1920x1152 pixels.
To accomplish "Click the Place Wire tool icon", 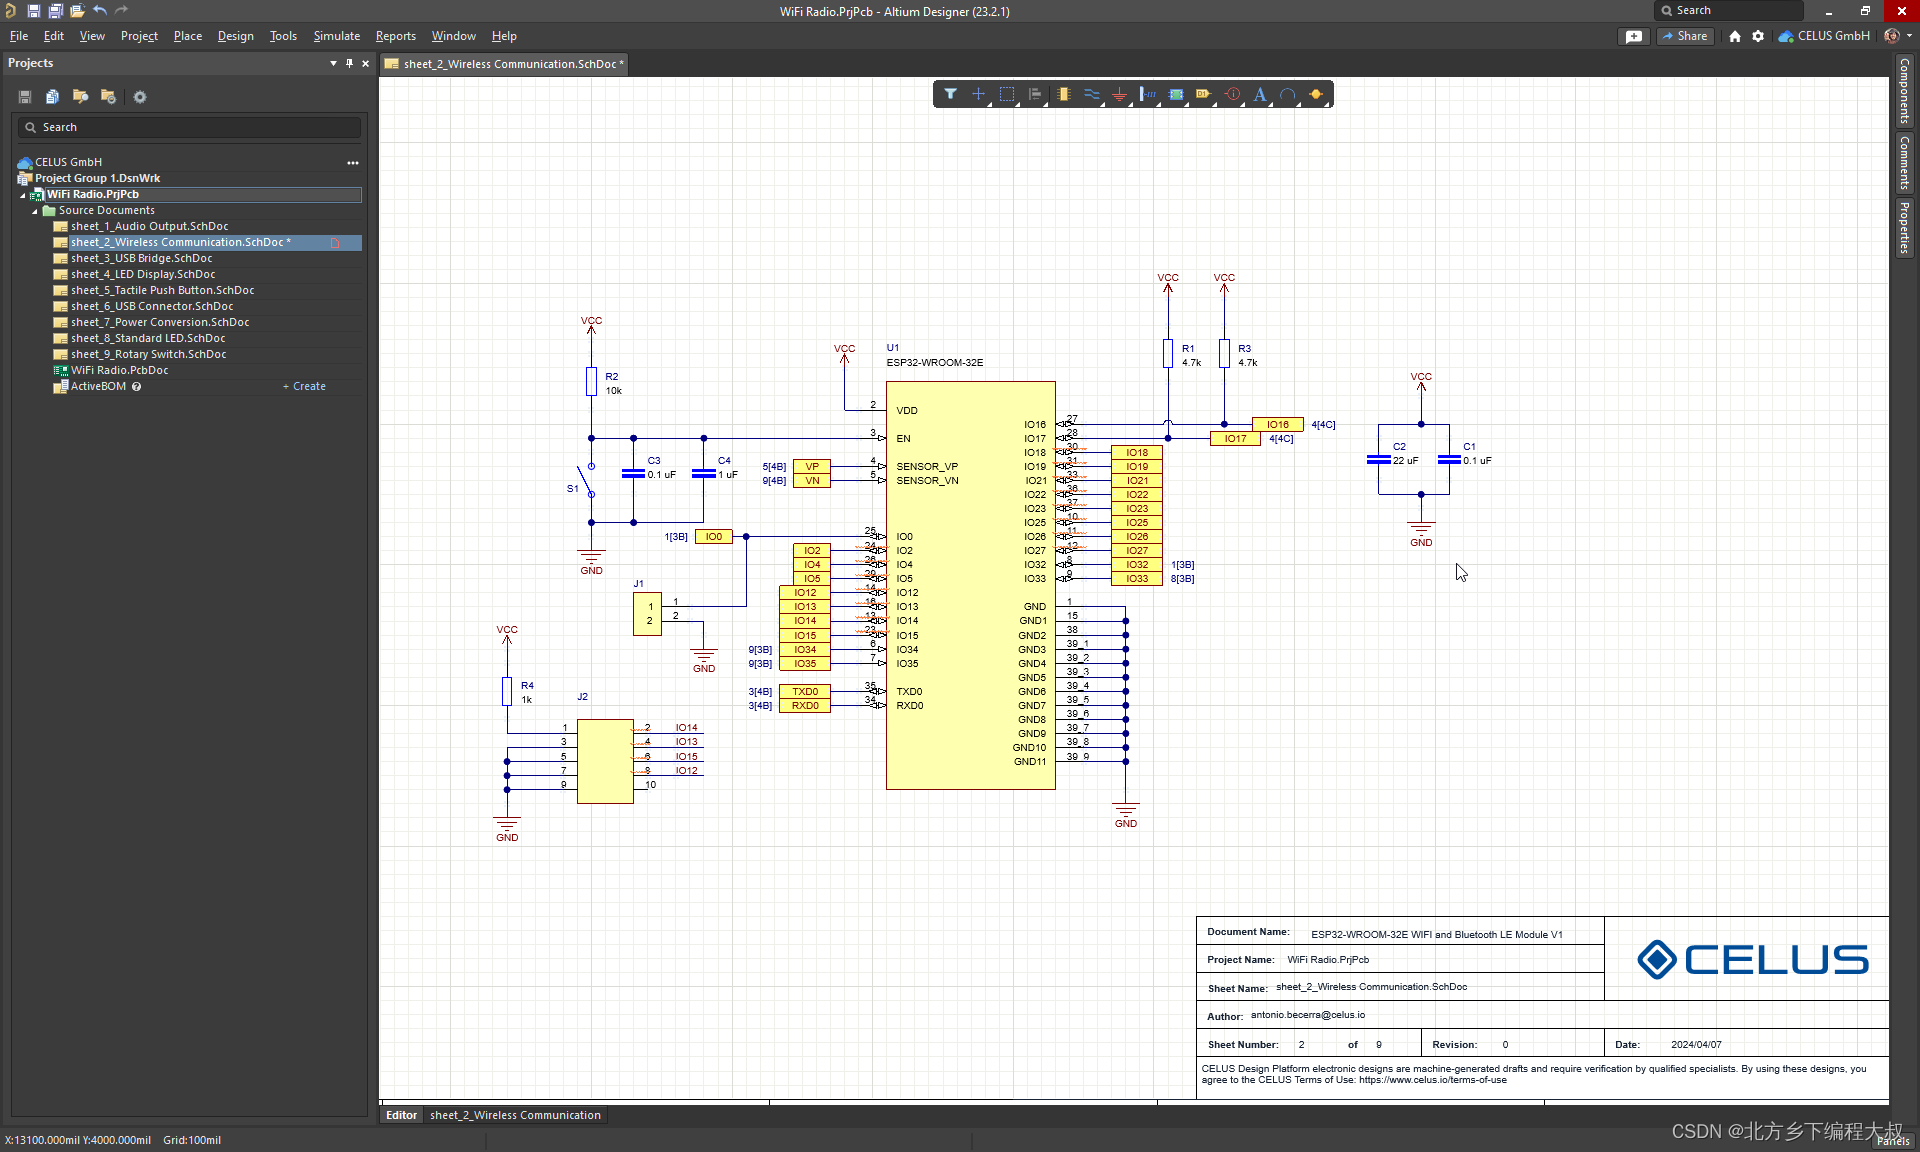I will [1091, 94].
